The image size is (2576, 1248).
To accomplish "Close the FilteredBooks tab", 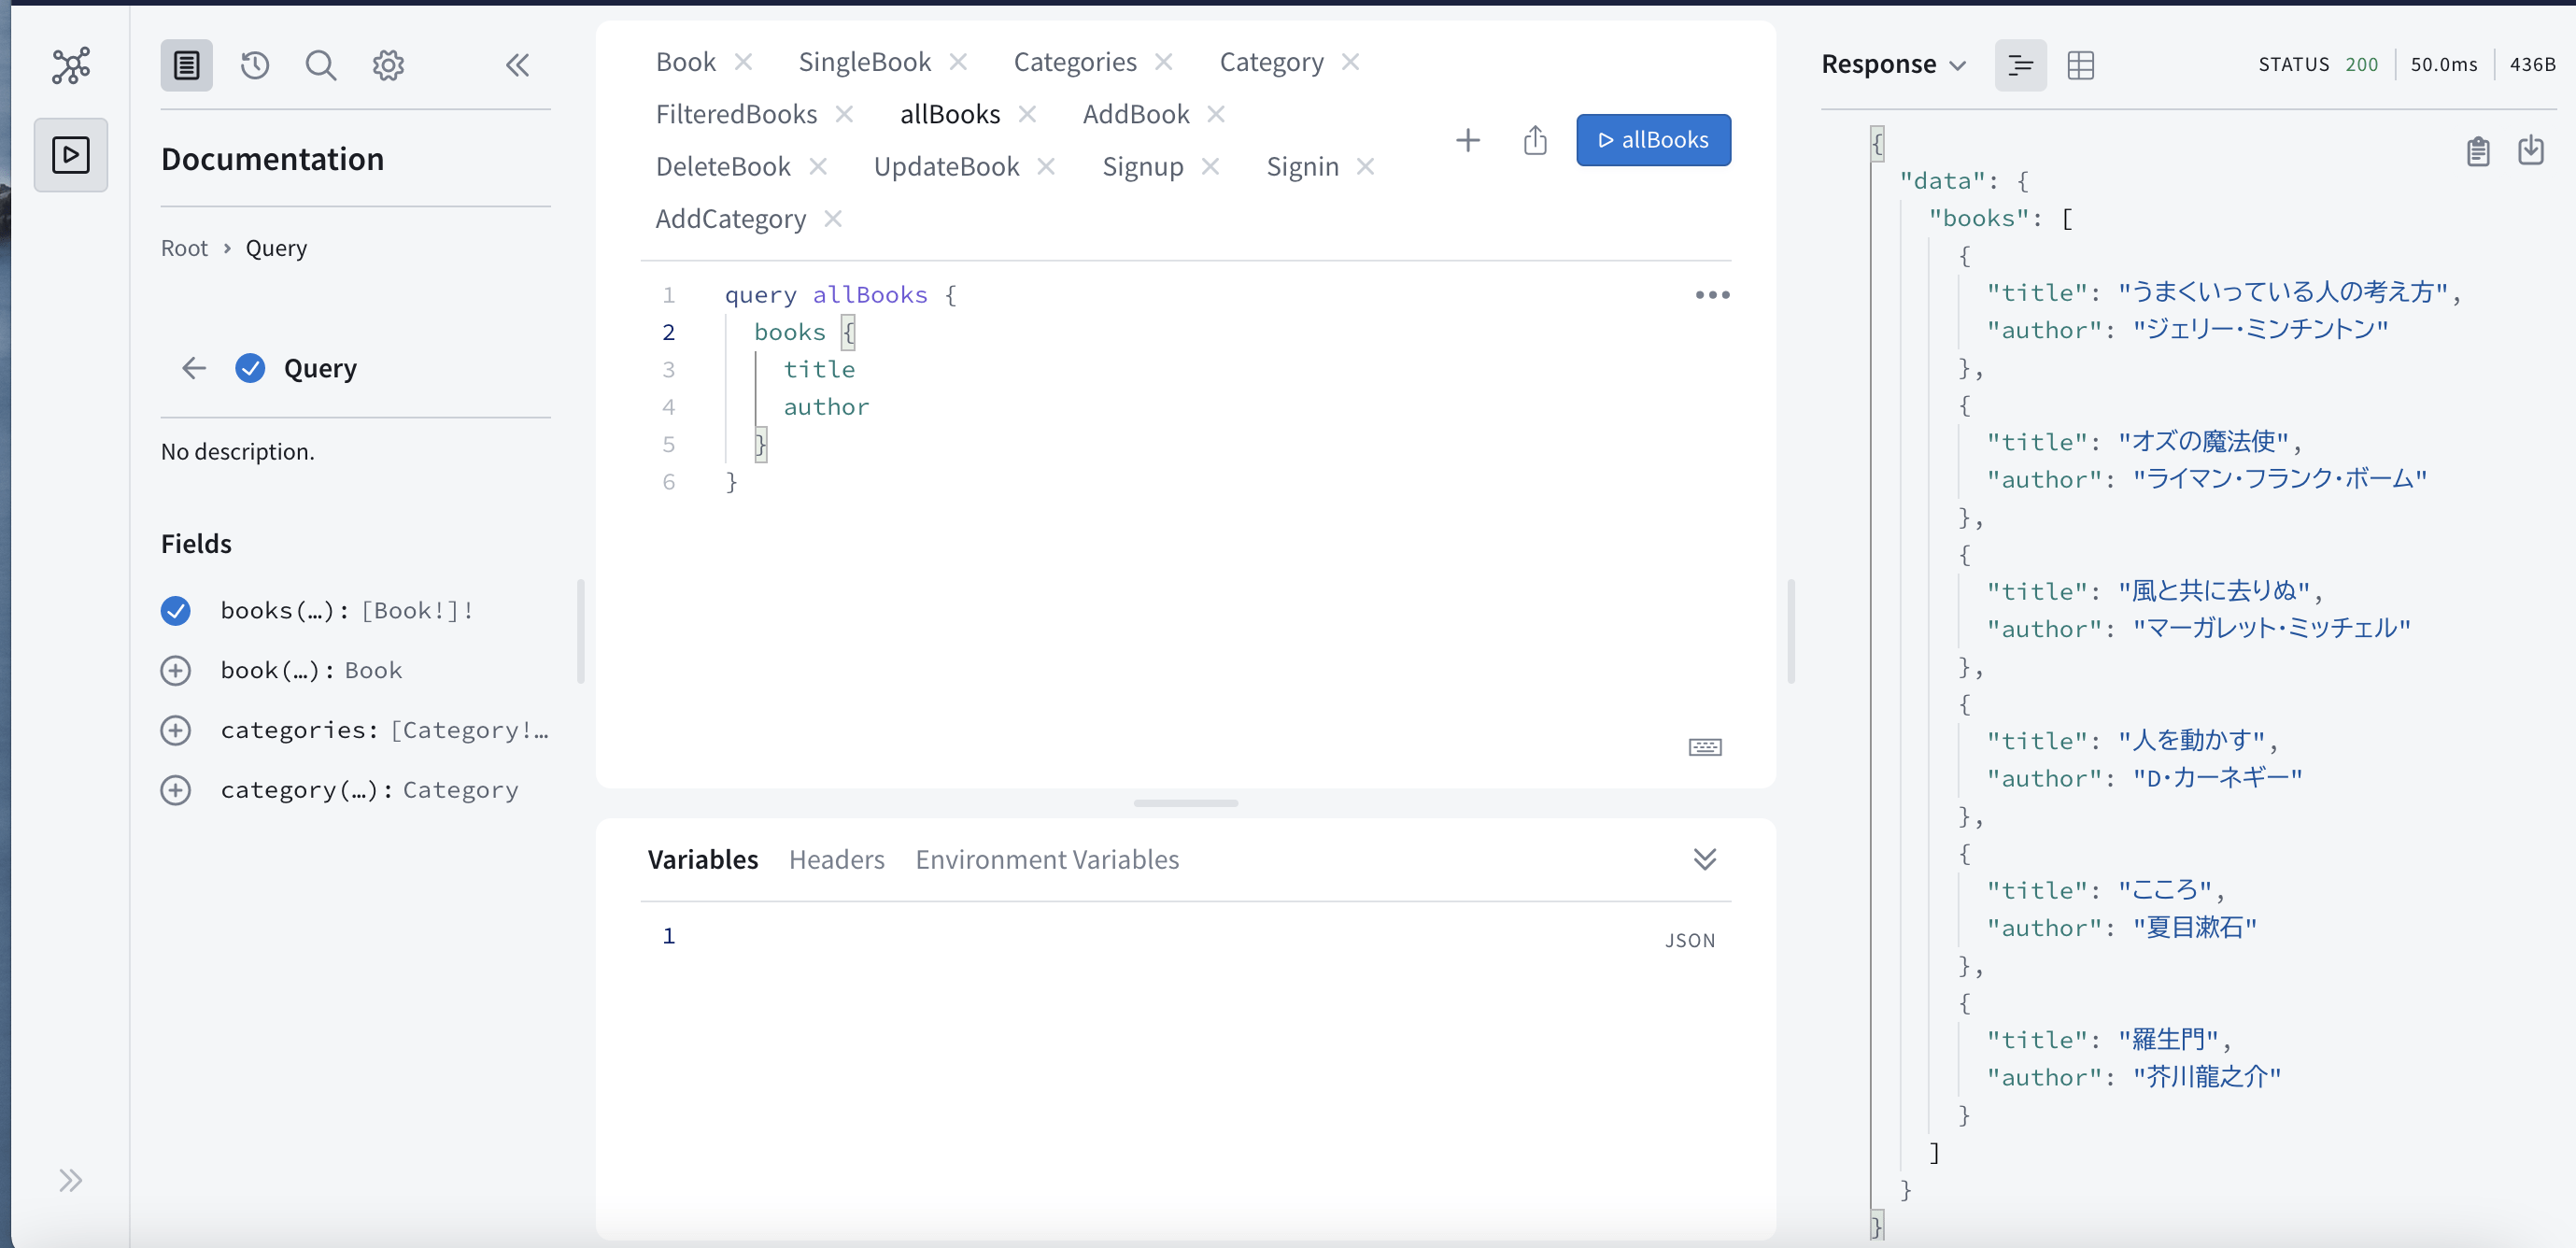I will pyautogui.click(x=844, y=114).
